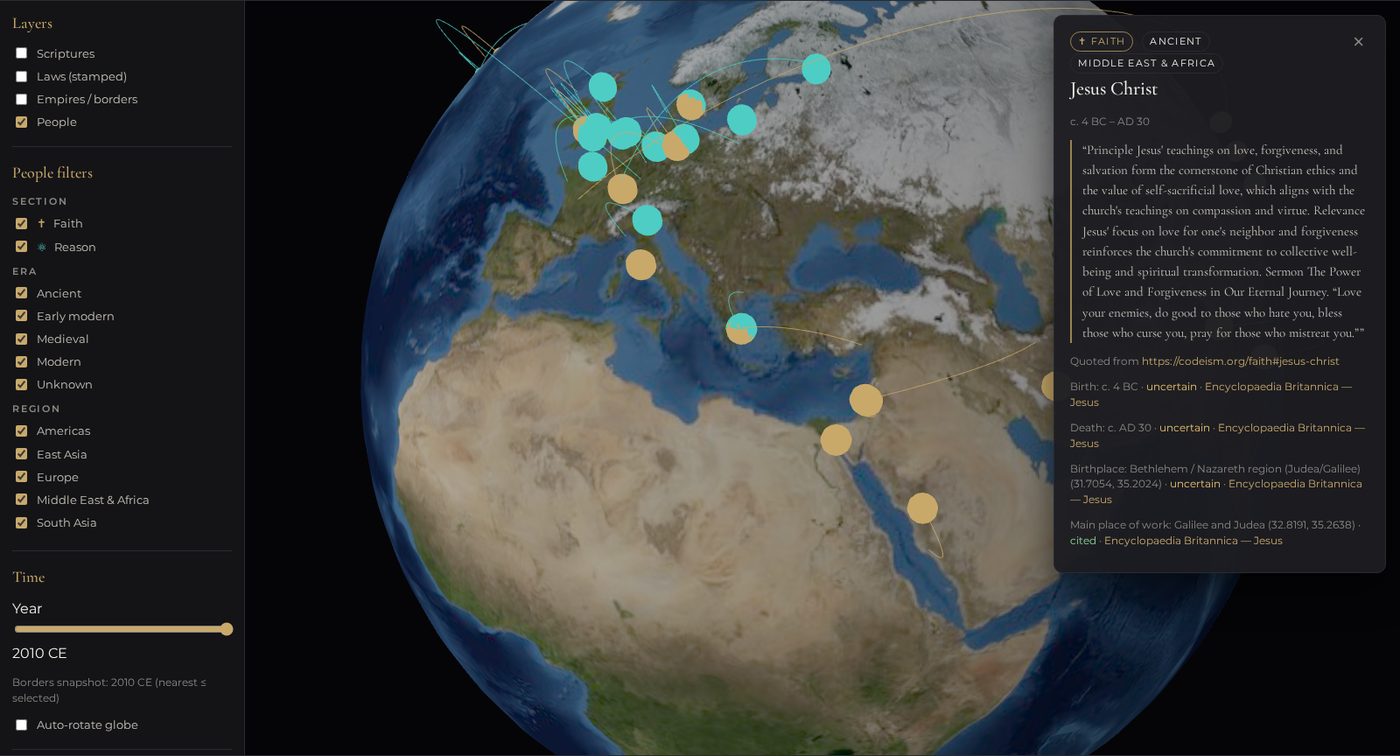Enable Auto-rotate globe option

coord(21,725)
